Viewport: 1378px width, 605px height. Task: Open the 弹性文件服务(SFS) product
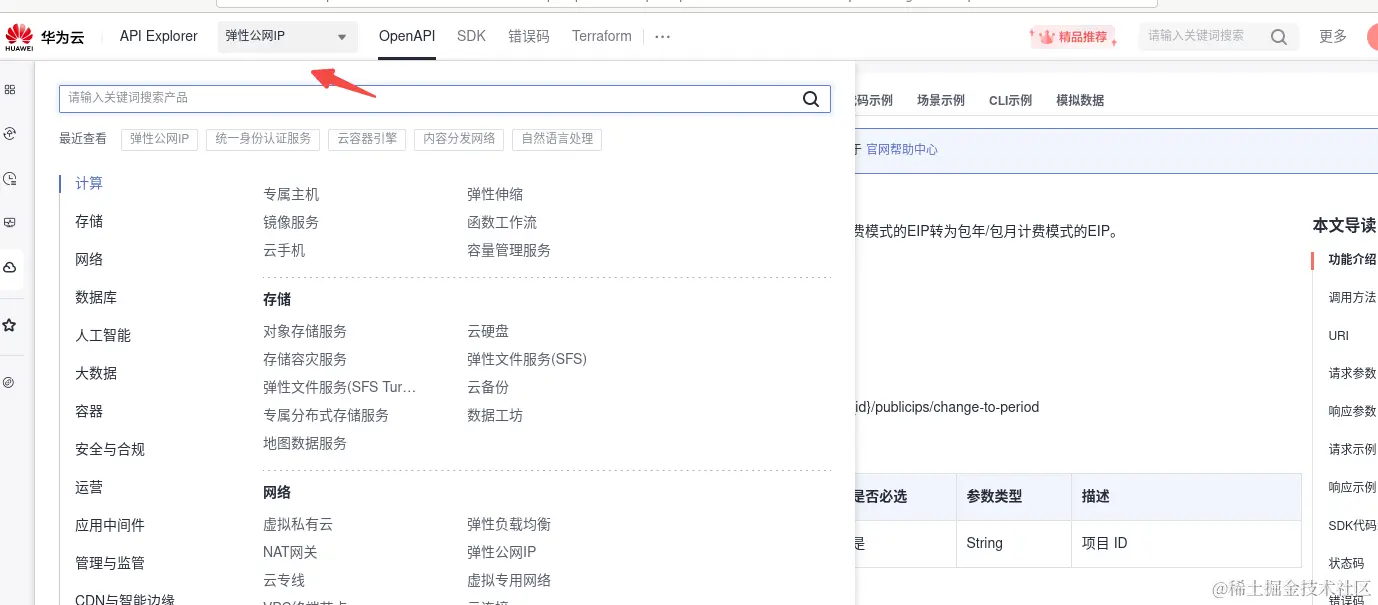tap(527, 359)
